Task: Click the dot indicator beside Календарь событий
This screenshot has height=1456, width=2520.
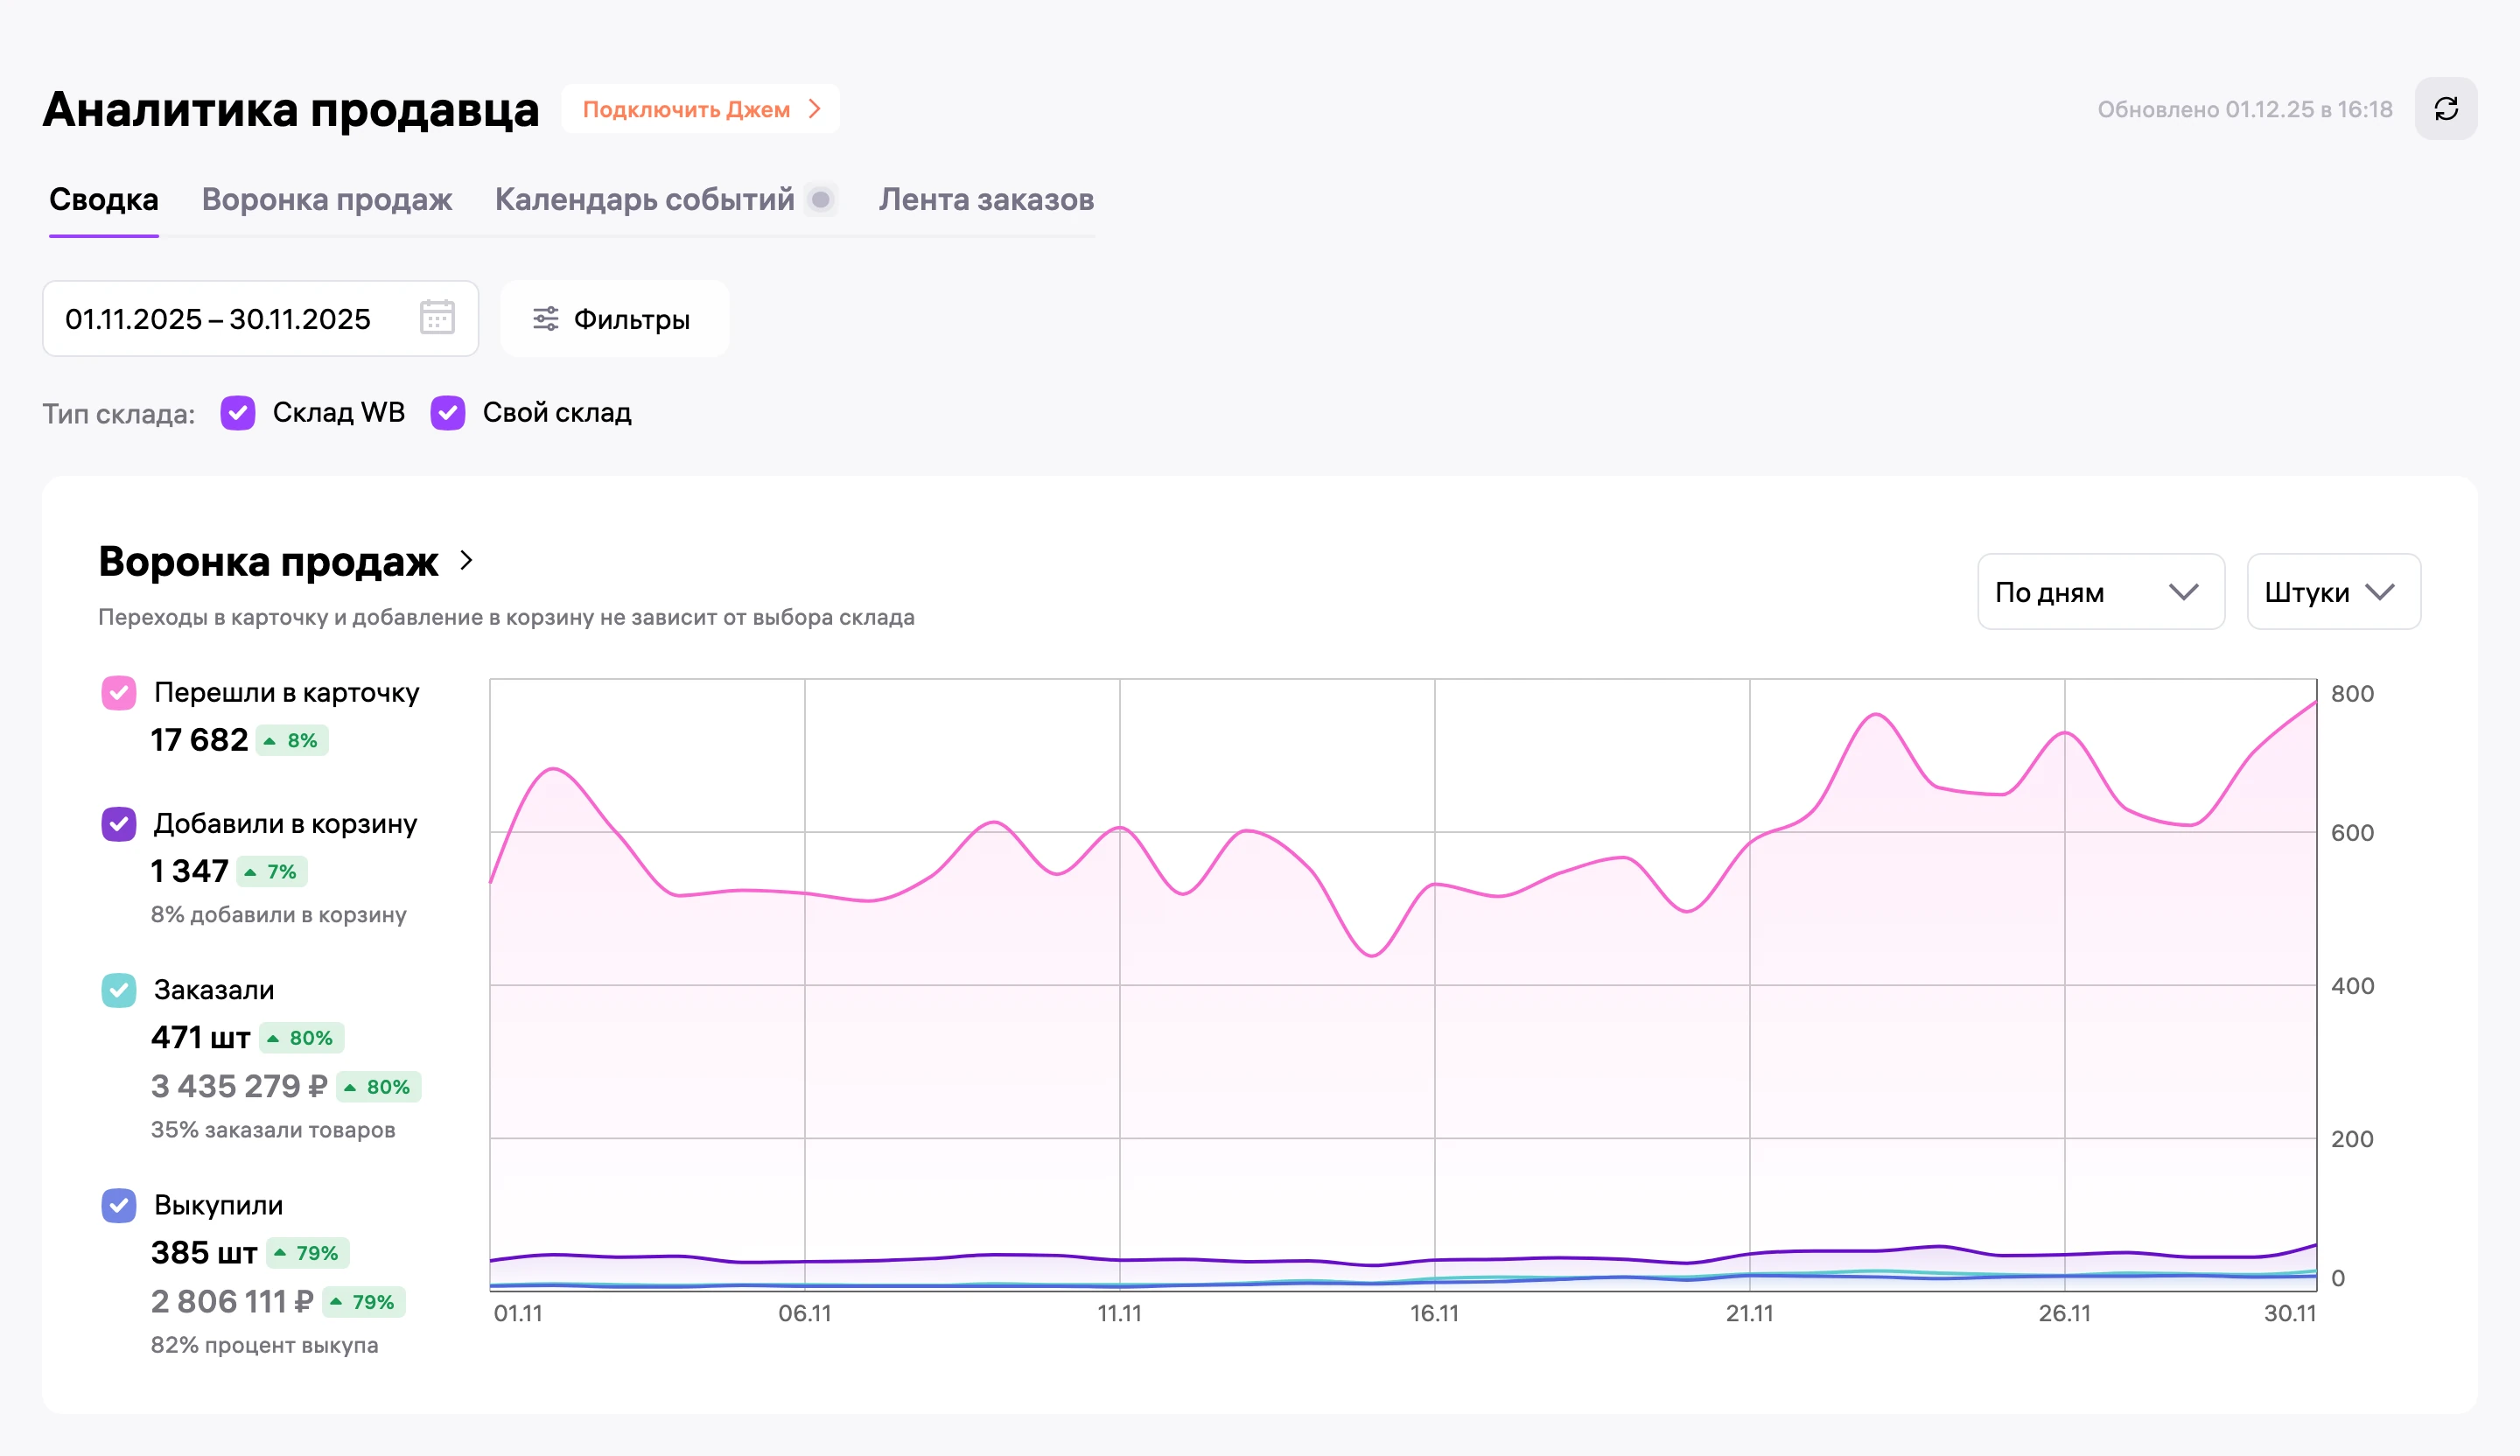Action: click(821, 200)
